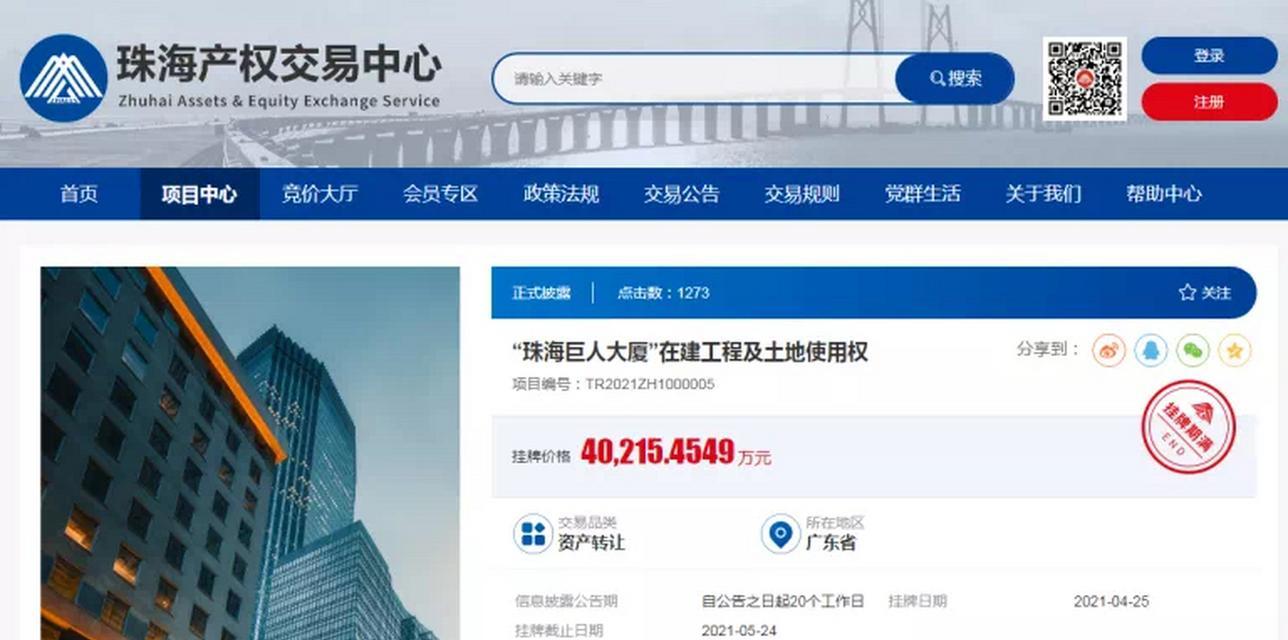
Task: Open the 竞价大厅 bidding hall menu
Action: pos(319,194)
